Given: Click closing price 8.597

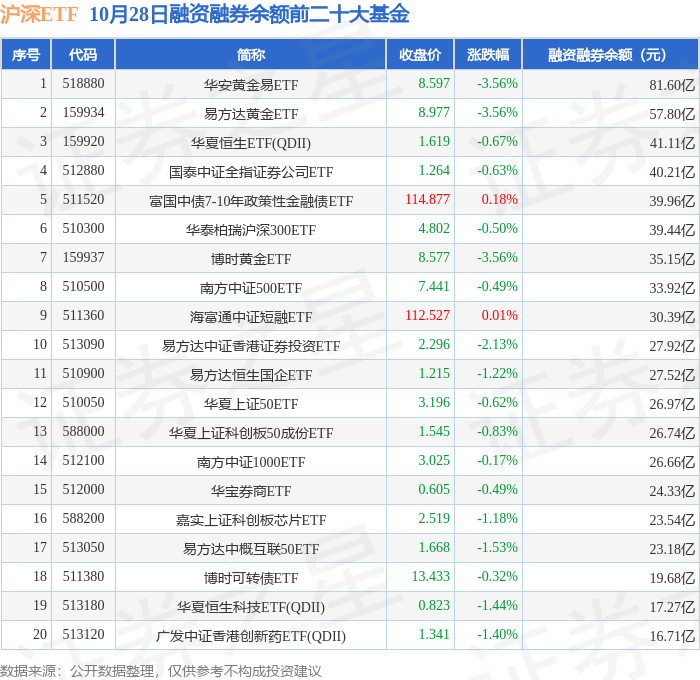Looking at the screenshot, I should (434, 83).
